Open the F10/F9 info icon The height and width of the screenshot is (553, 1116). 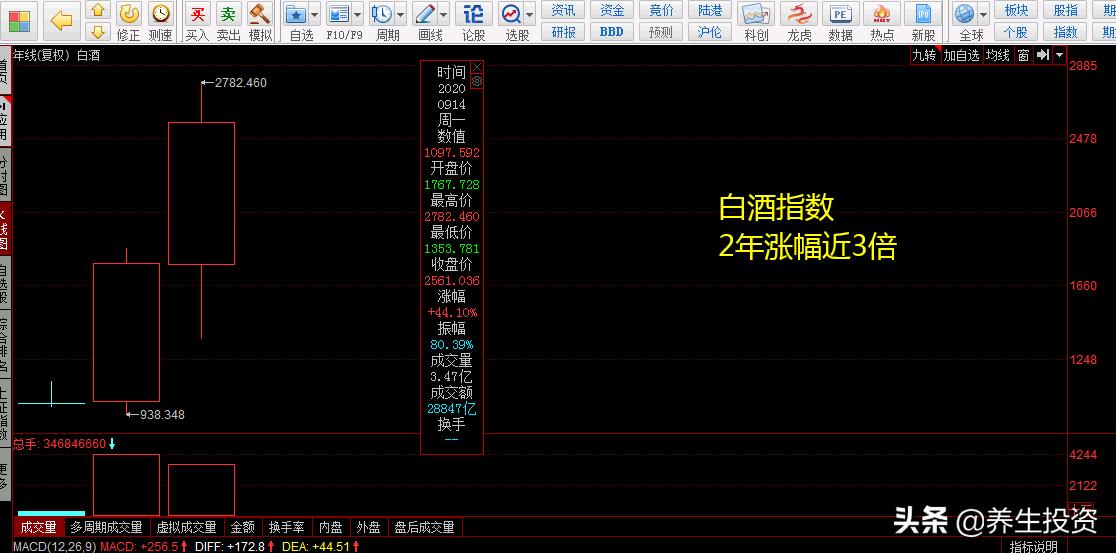click(x=339, y=14)
